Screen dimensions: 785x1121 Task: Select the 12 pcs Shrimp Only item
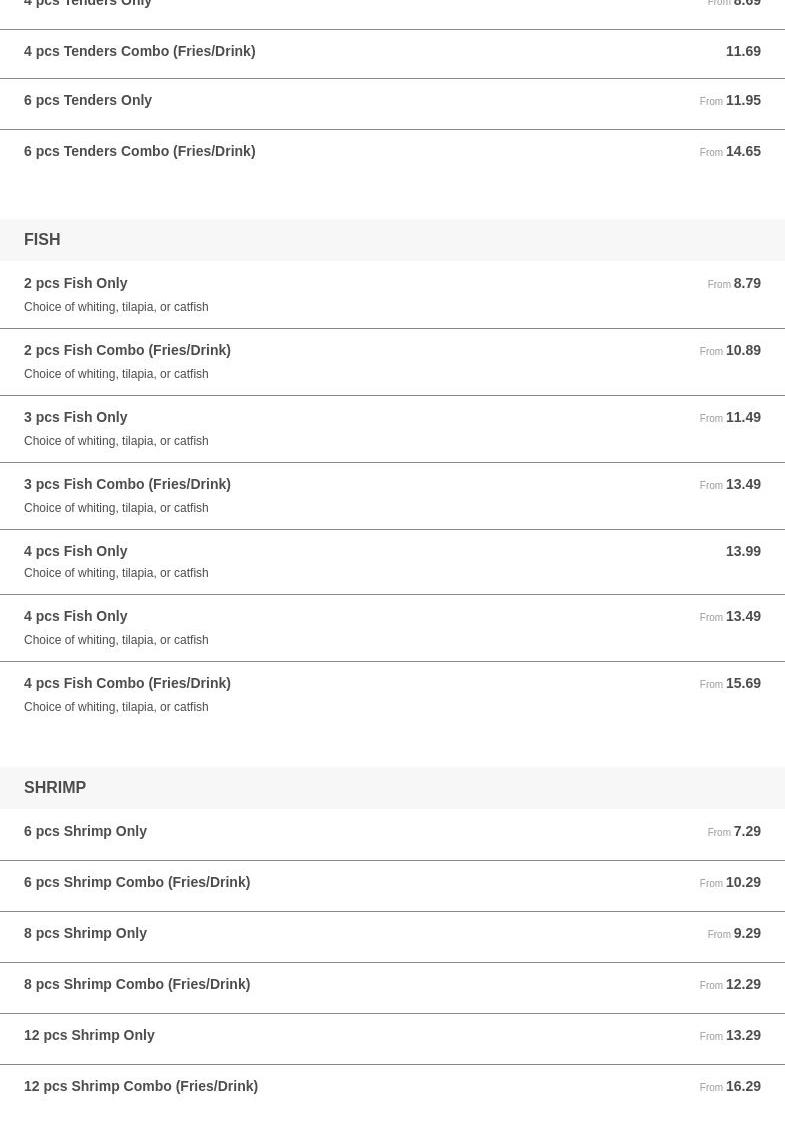coord(89,1035)
